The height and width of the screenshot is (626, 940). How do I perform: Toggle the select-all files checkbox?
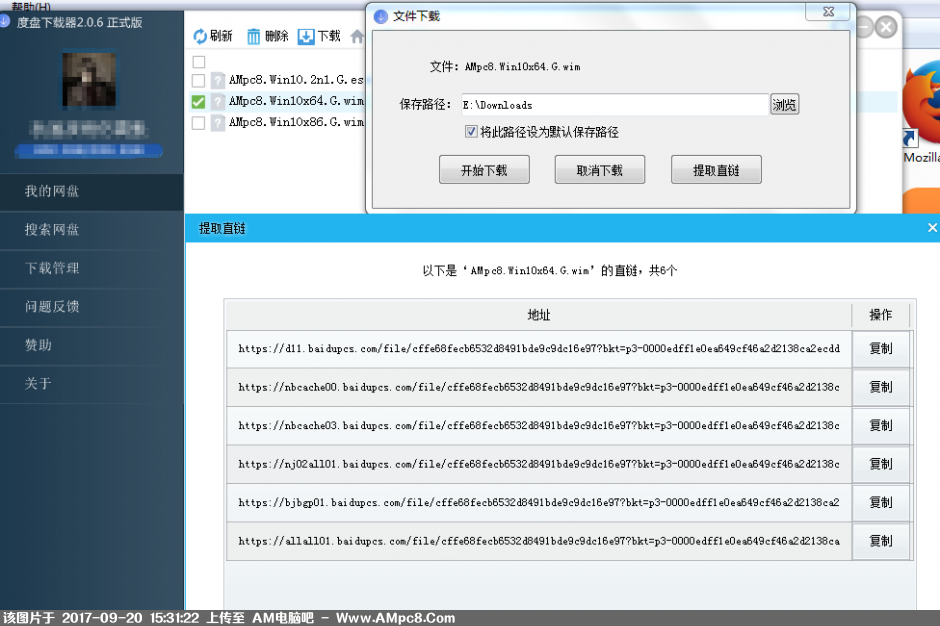tap(199, 62)
